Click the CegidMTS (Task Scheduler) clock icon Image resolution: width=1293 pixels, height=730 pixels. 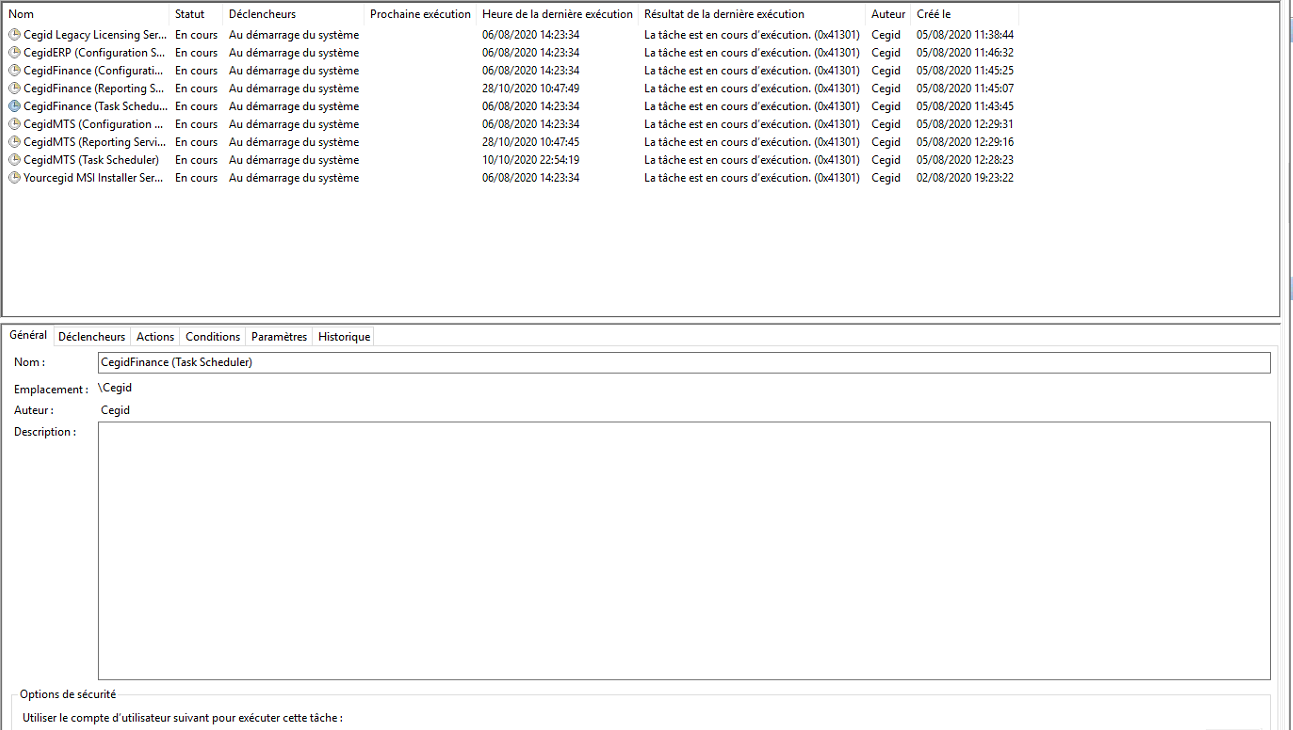click(15, 160)
